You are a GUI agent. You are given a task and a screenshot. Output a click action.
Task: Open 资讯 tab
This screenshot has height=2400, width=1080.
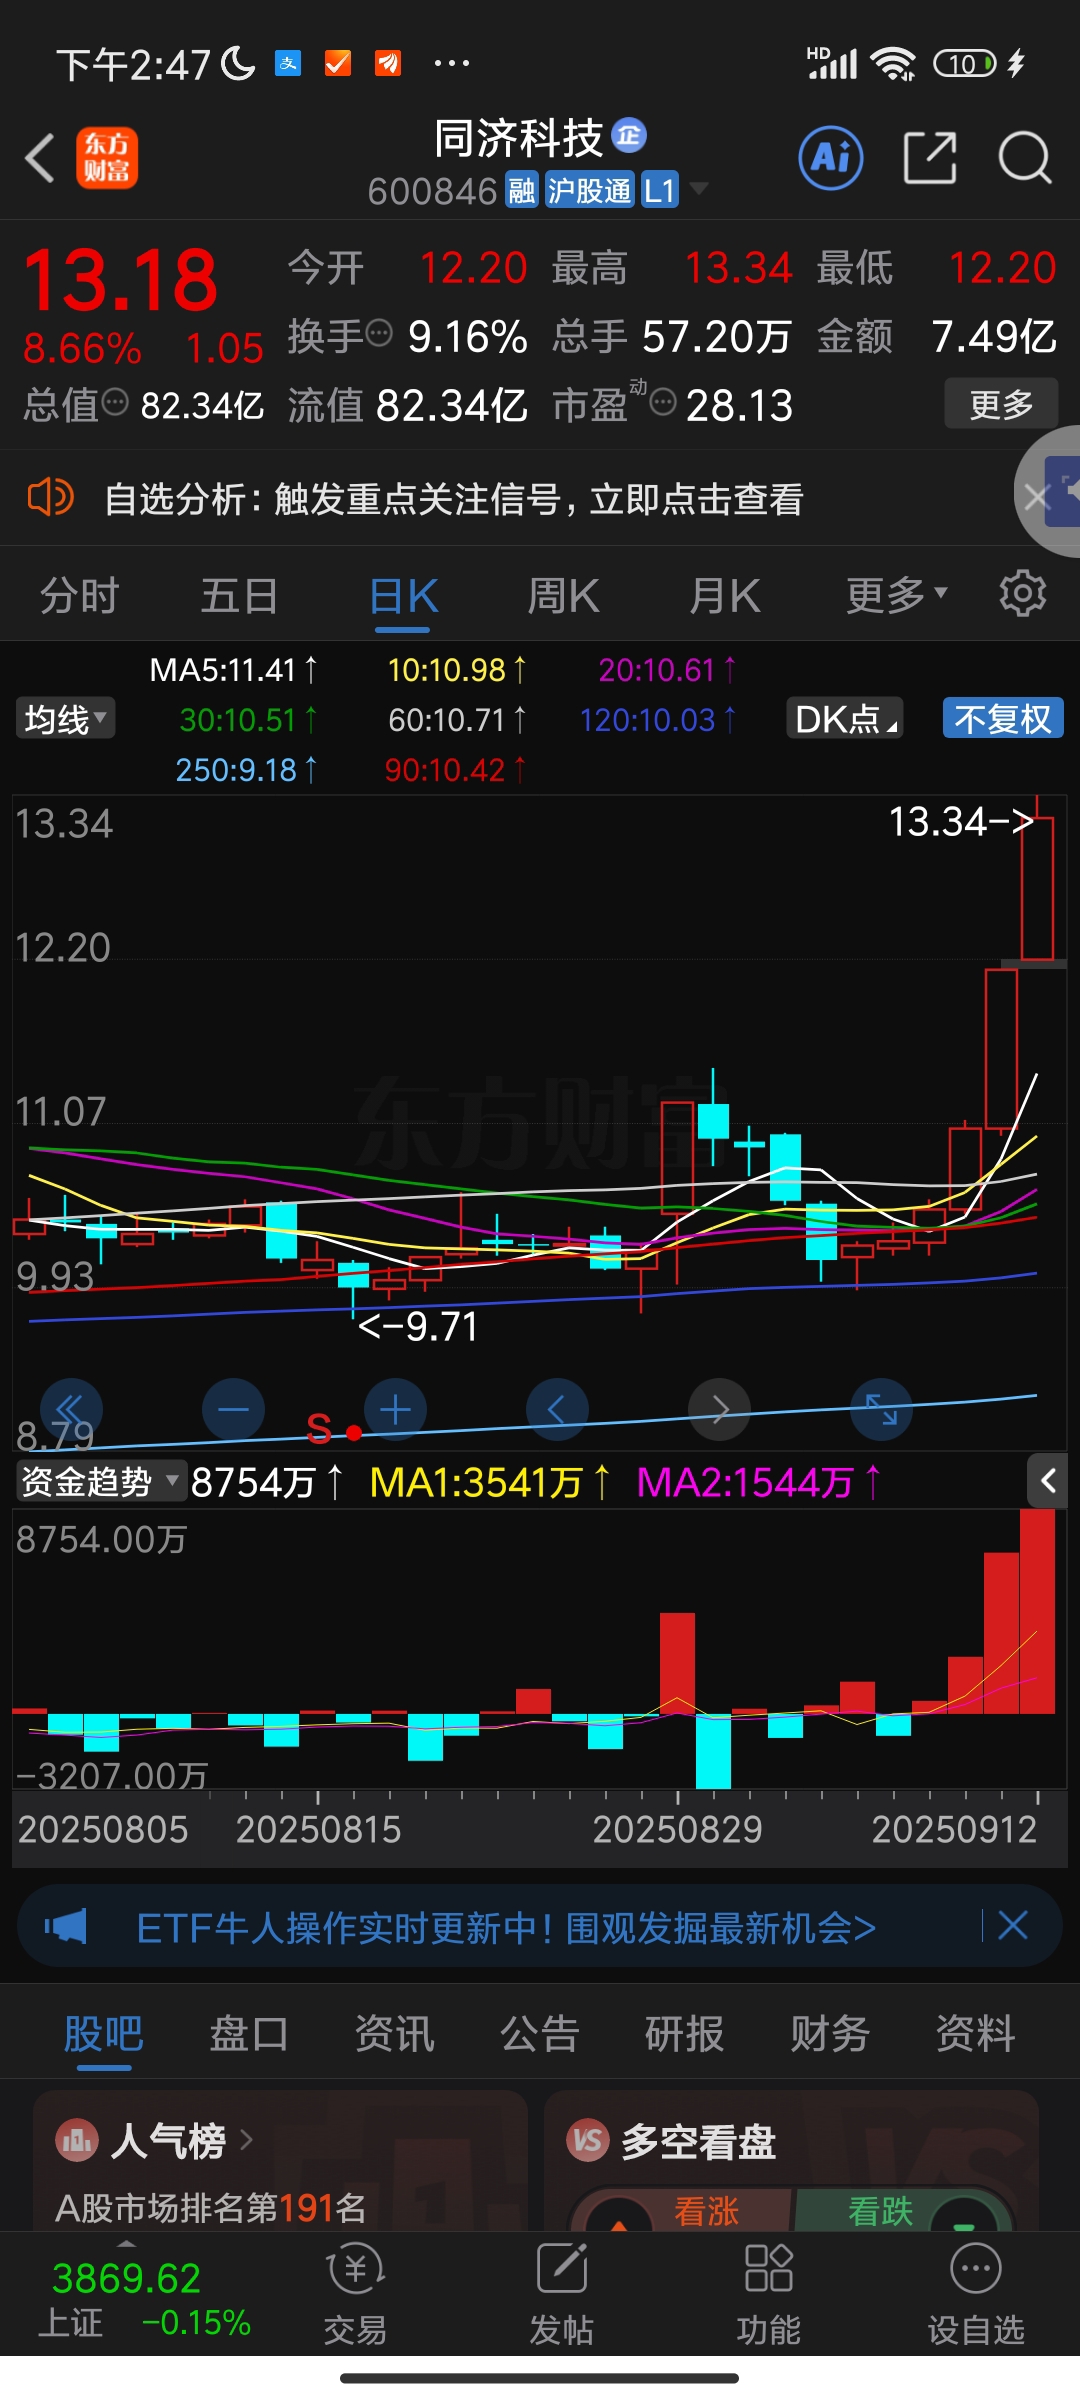(394, 2033)
